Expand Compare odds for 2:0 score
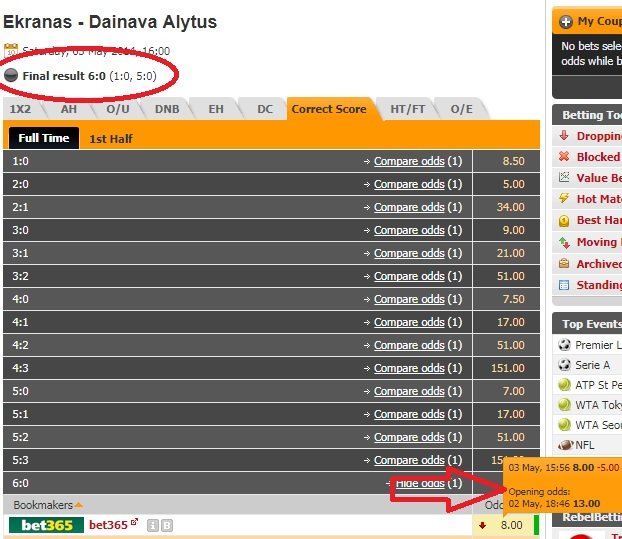This screenshot has height=539, width=622. tap(409, 184)
